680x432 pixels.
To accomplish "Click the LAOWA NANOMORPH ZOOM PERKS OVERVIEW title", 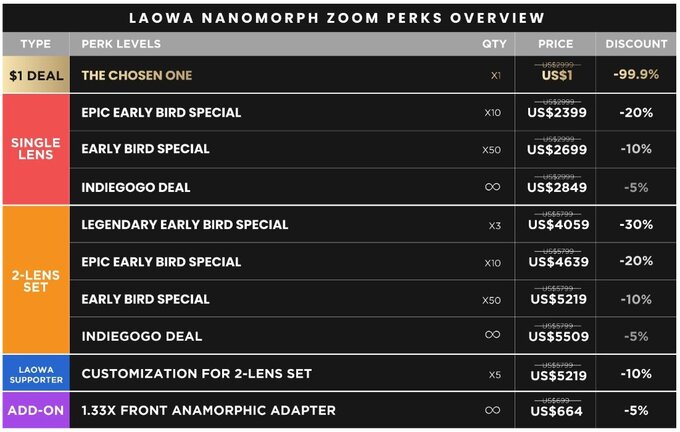I will click(337, 18).
